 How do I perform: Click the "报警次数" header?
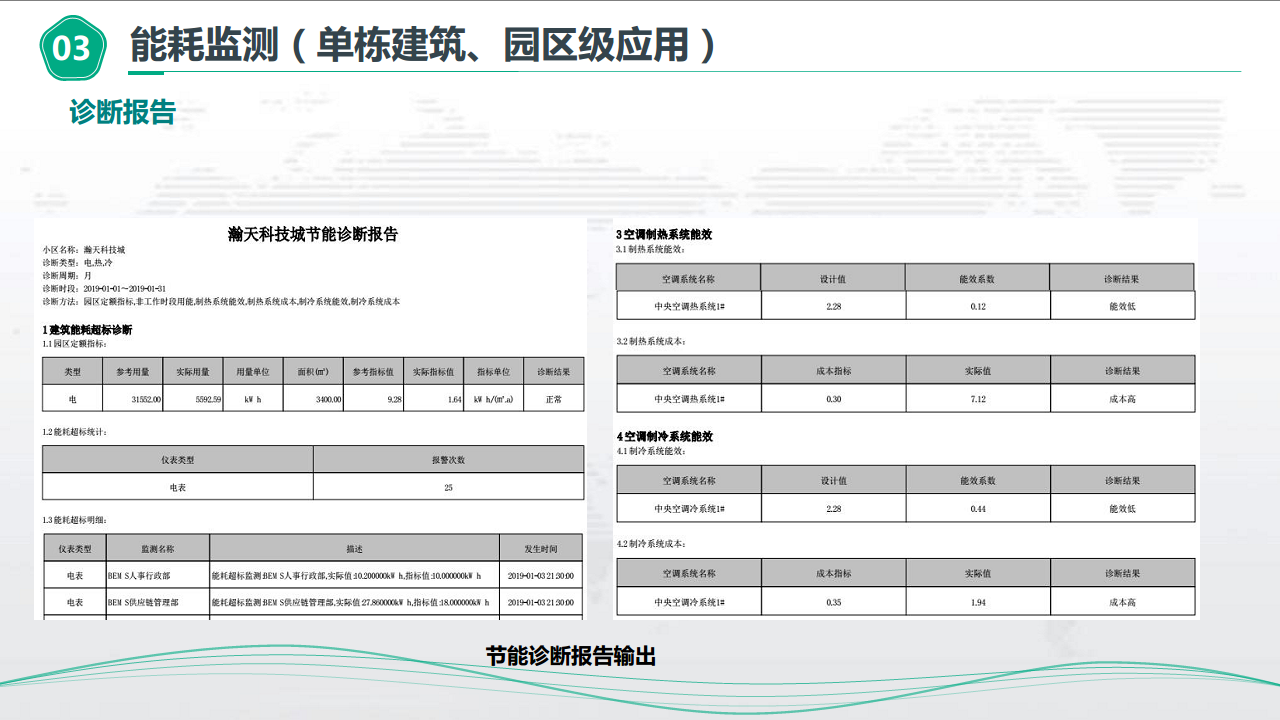coord(448,460)
